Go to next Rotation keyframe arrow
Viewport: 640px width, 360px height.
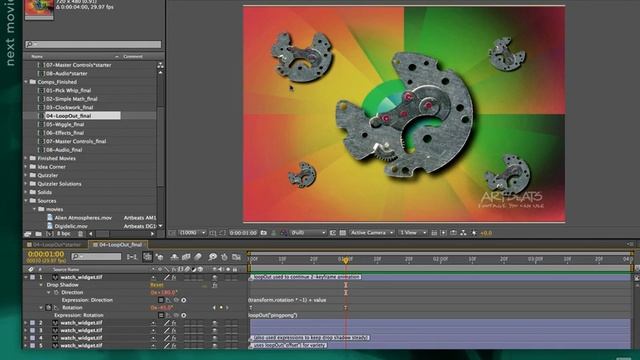228,308
